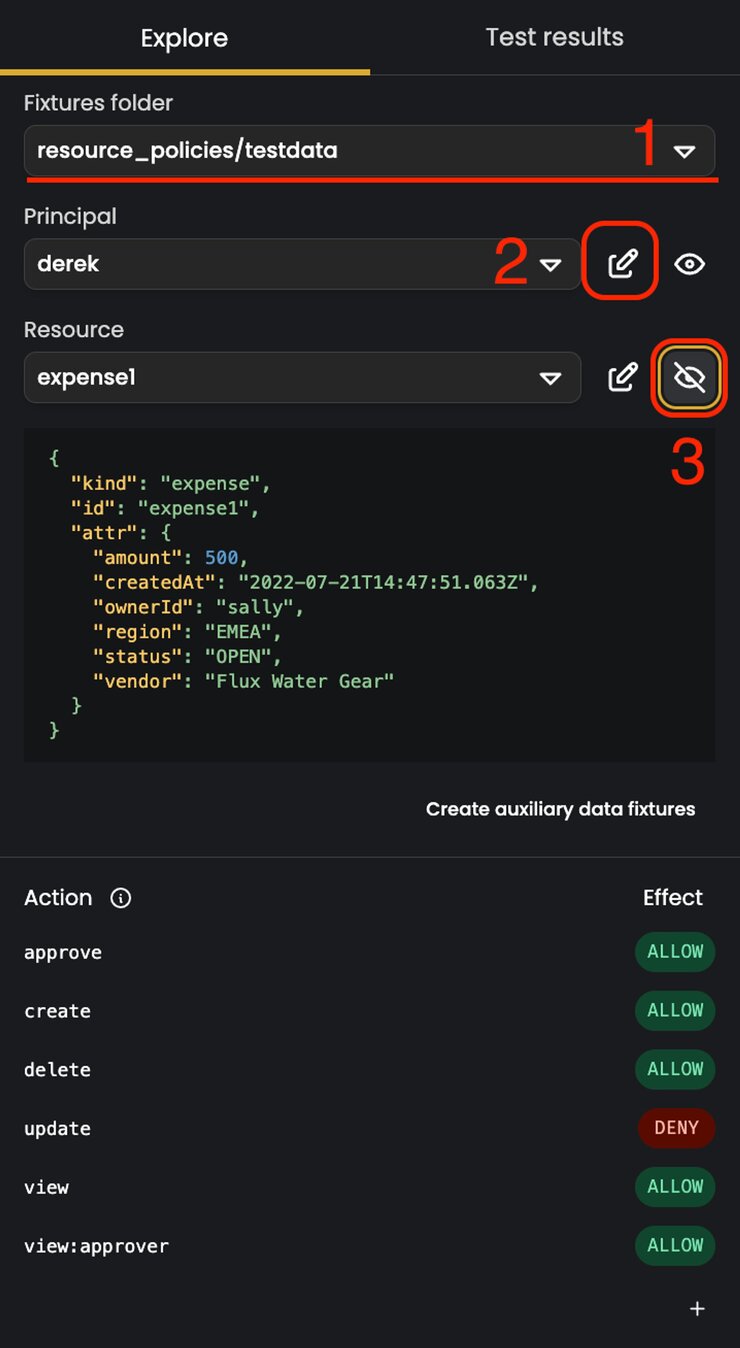Click the edit pencil icon for Principal
Screen dimensions: 740x1348
pos(622,264)
